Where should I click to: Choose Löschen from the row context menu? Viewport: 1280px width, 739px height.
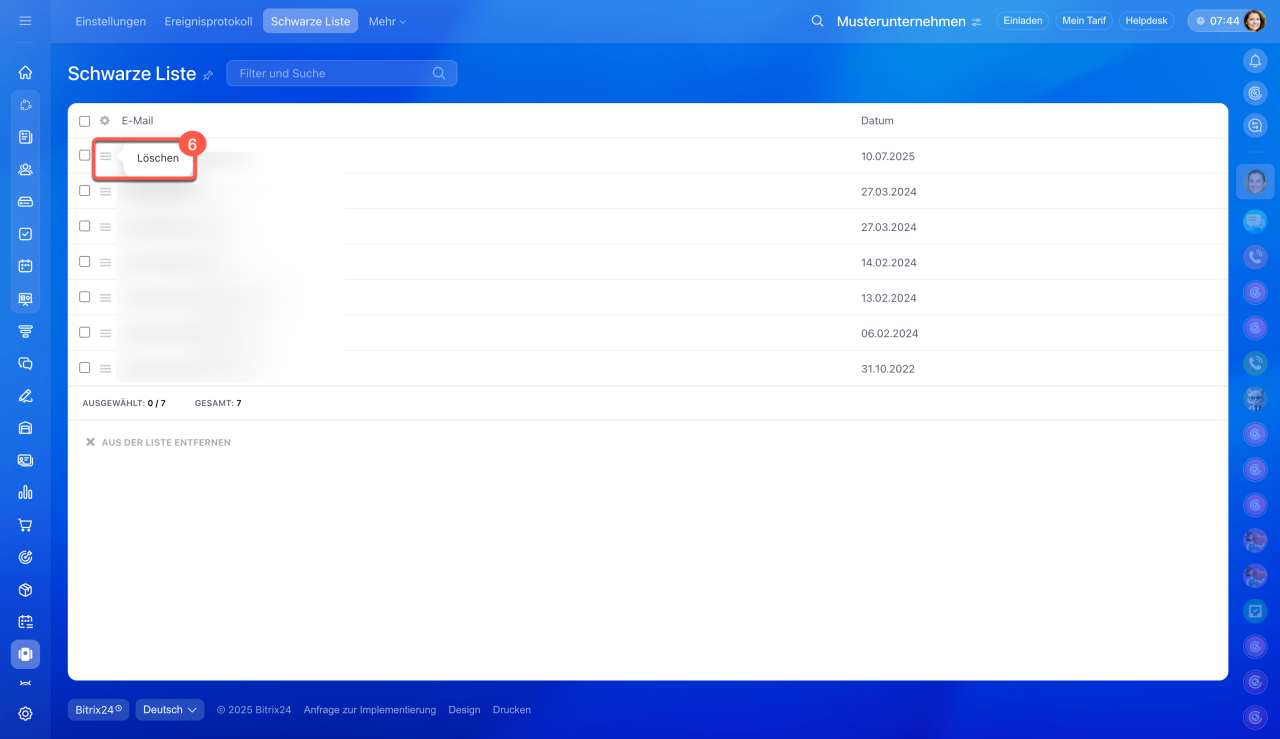pos(158,158)
